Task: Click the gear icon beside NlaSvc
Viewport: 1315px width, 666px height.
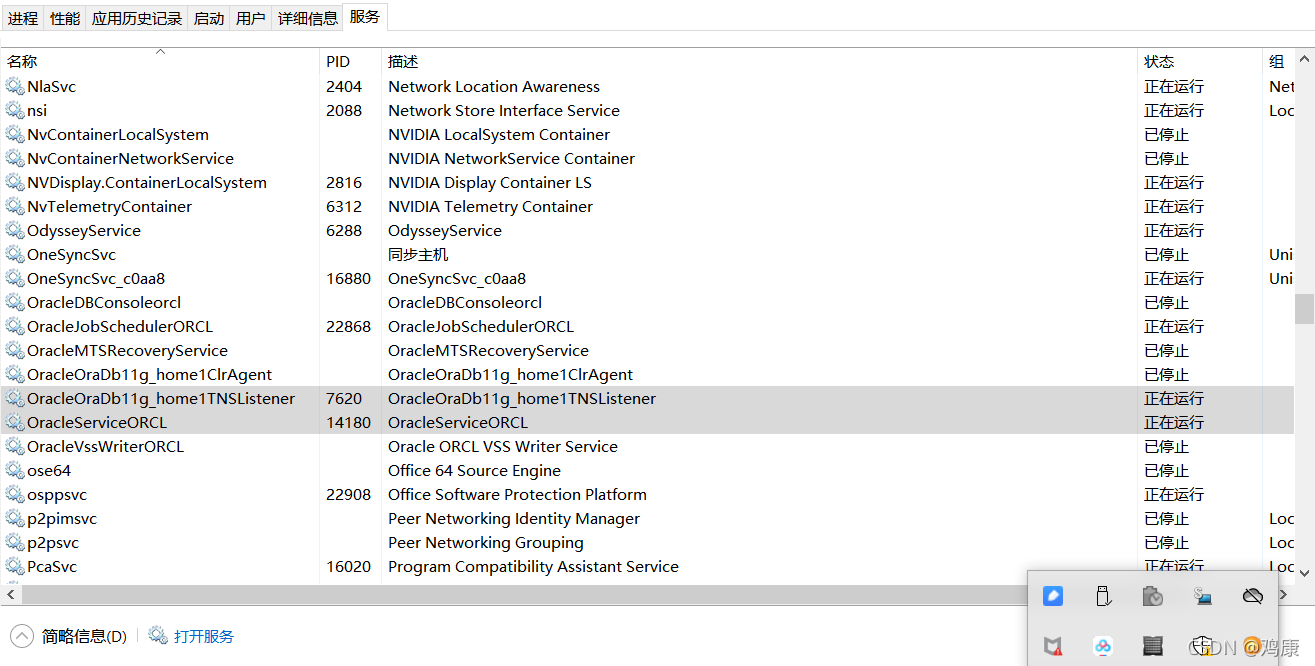Action: pos(15,87)
